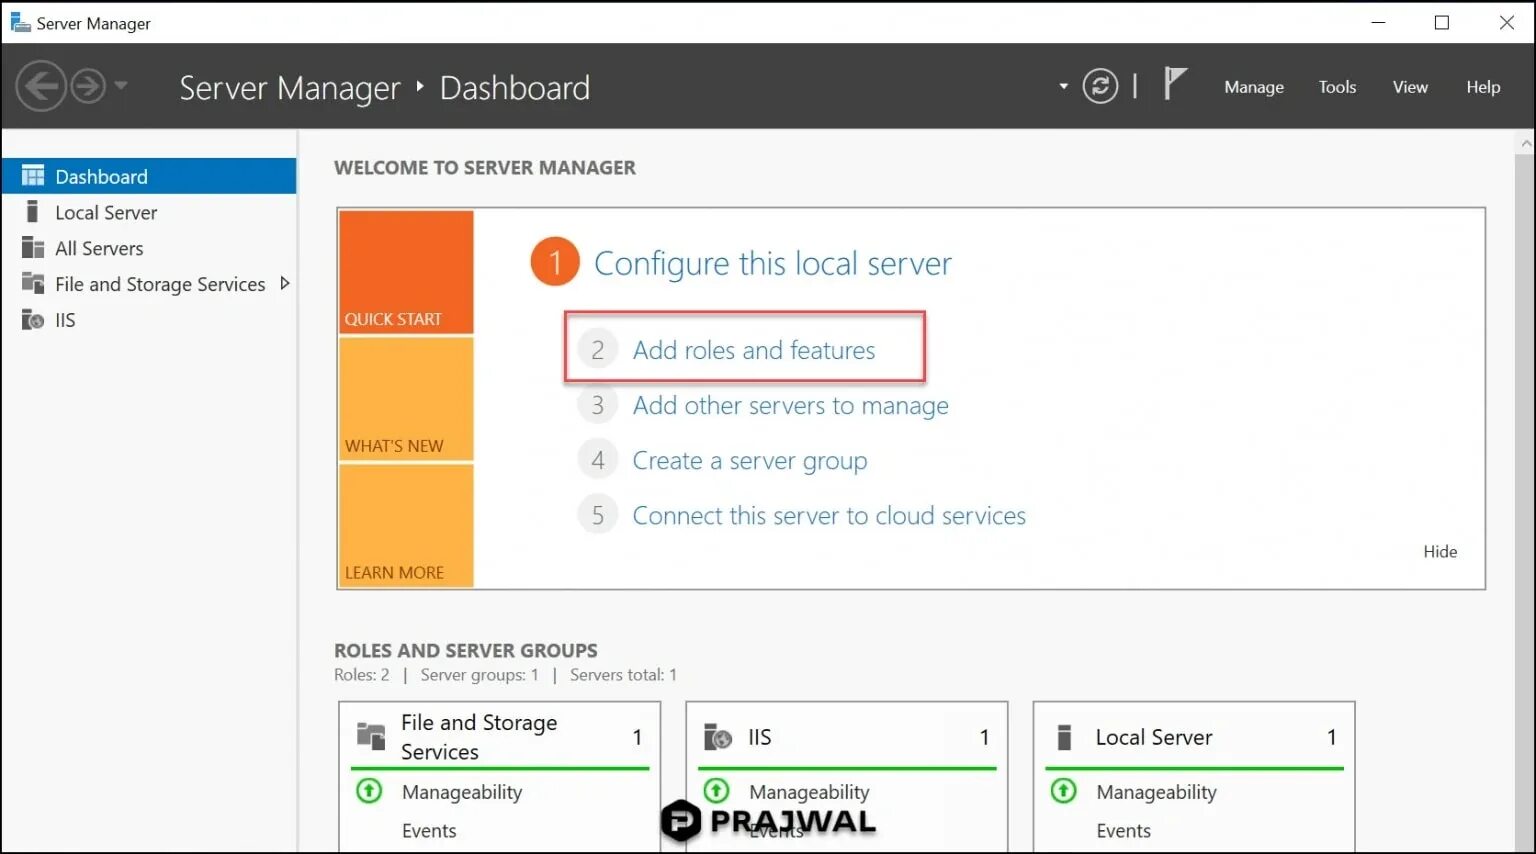The height and width of the screenshot is (854, 1536).
Task: Click green status icon in File and Storage tile
Action: pyautogui.click(x=369, y=791)
